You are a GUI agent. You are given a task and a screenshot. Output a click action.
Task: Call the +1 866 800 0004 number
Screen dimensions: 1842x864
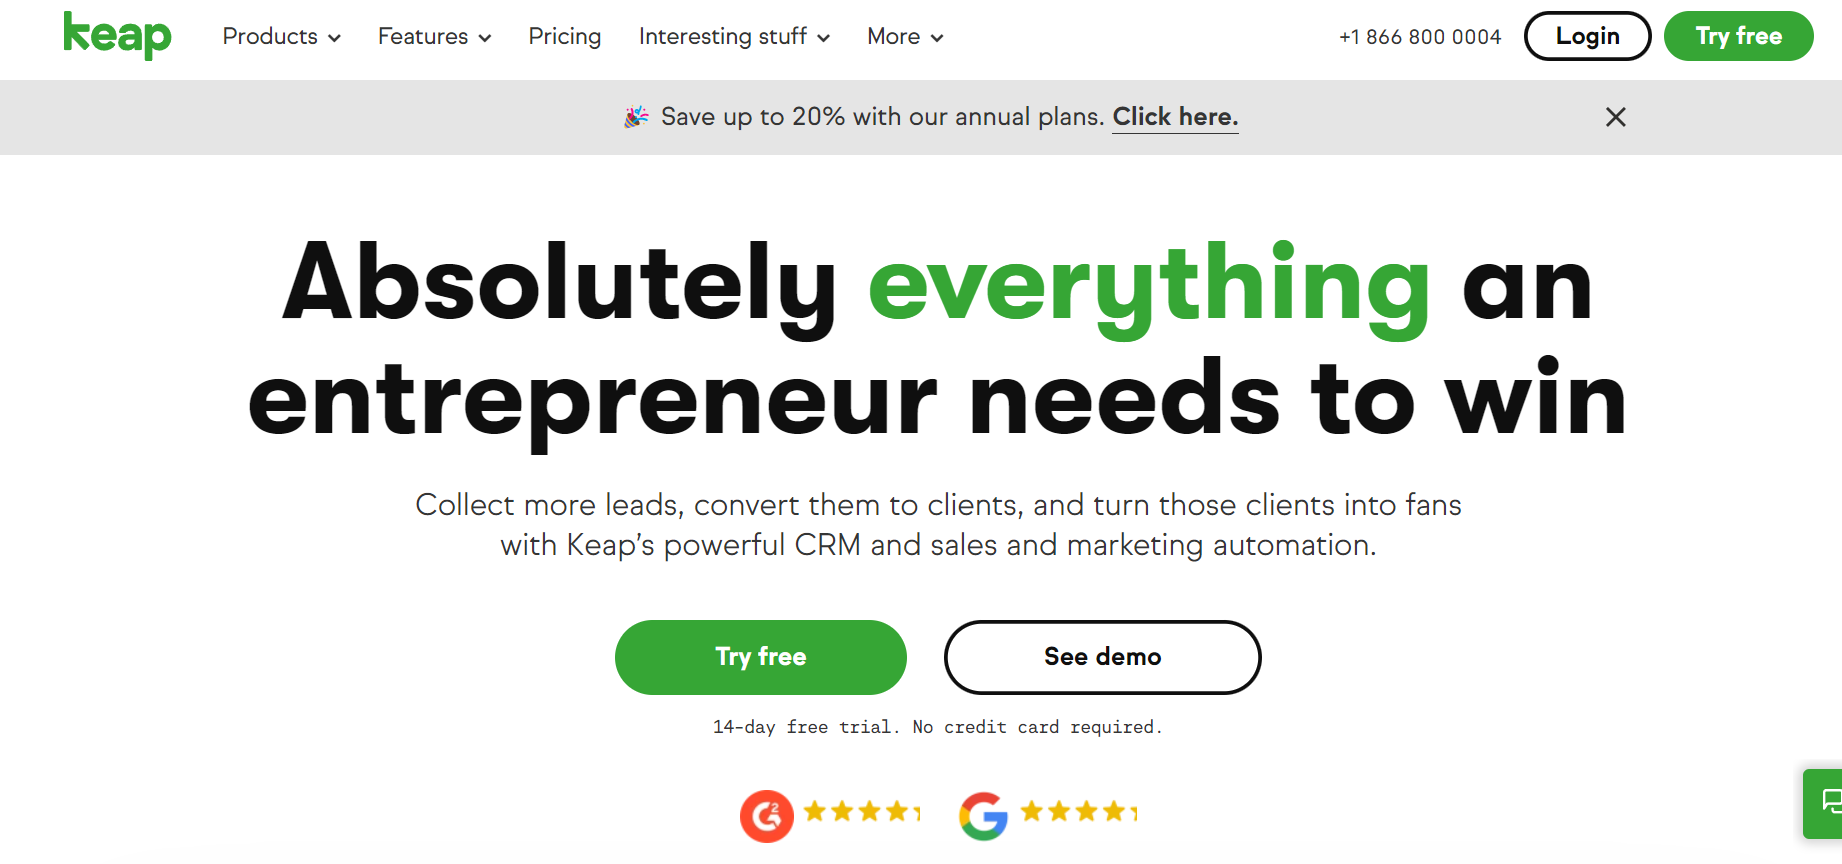1420,37
